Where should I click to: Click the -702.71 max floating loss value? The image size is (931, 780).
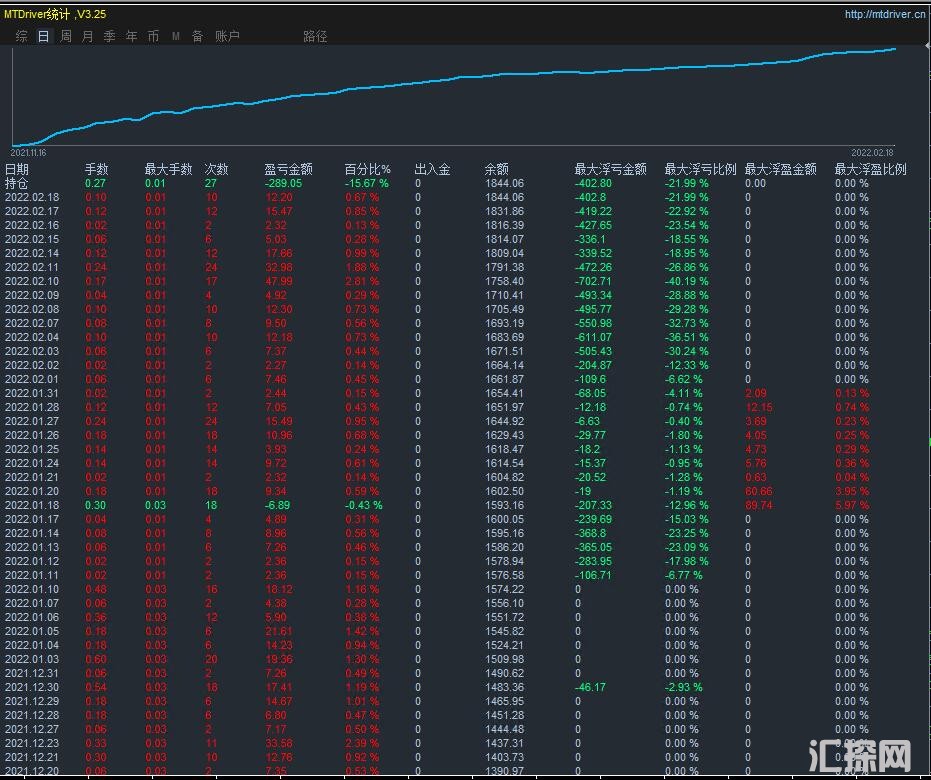[593, 281]
